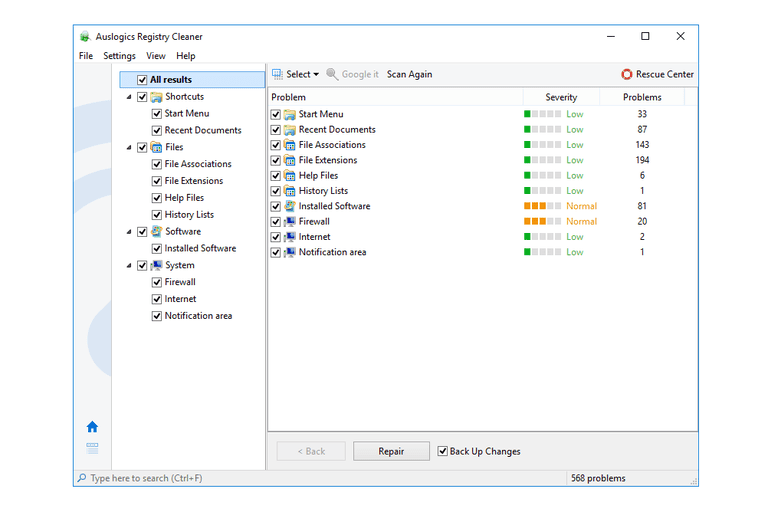The height and width of the screenshot is (512, 768).
Task: Click the Recent Documents row icon in results
Action: point(290,129)
